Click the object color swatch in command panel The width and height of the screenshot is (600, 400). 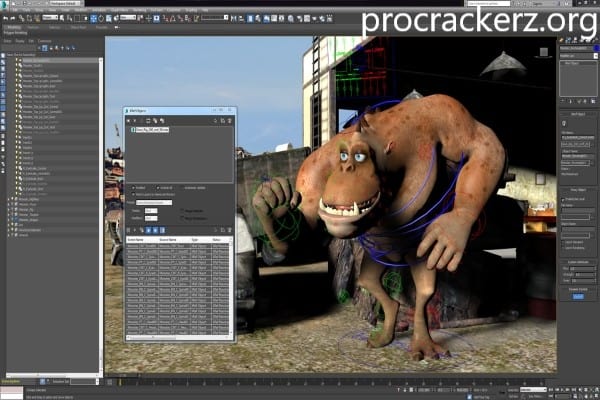(x=596, y=48)
